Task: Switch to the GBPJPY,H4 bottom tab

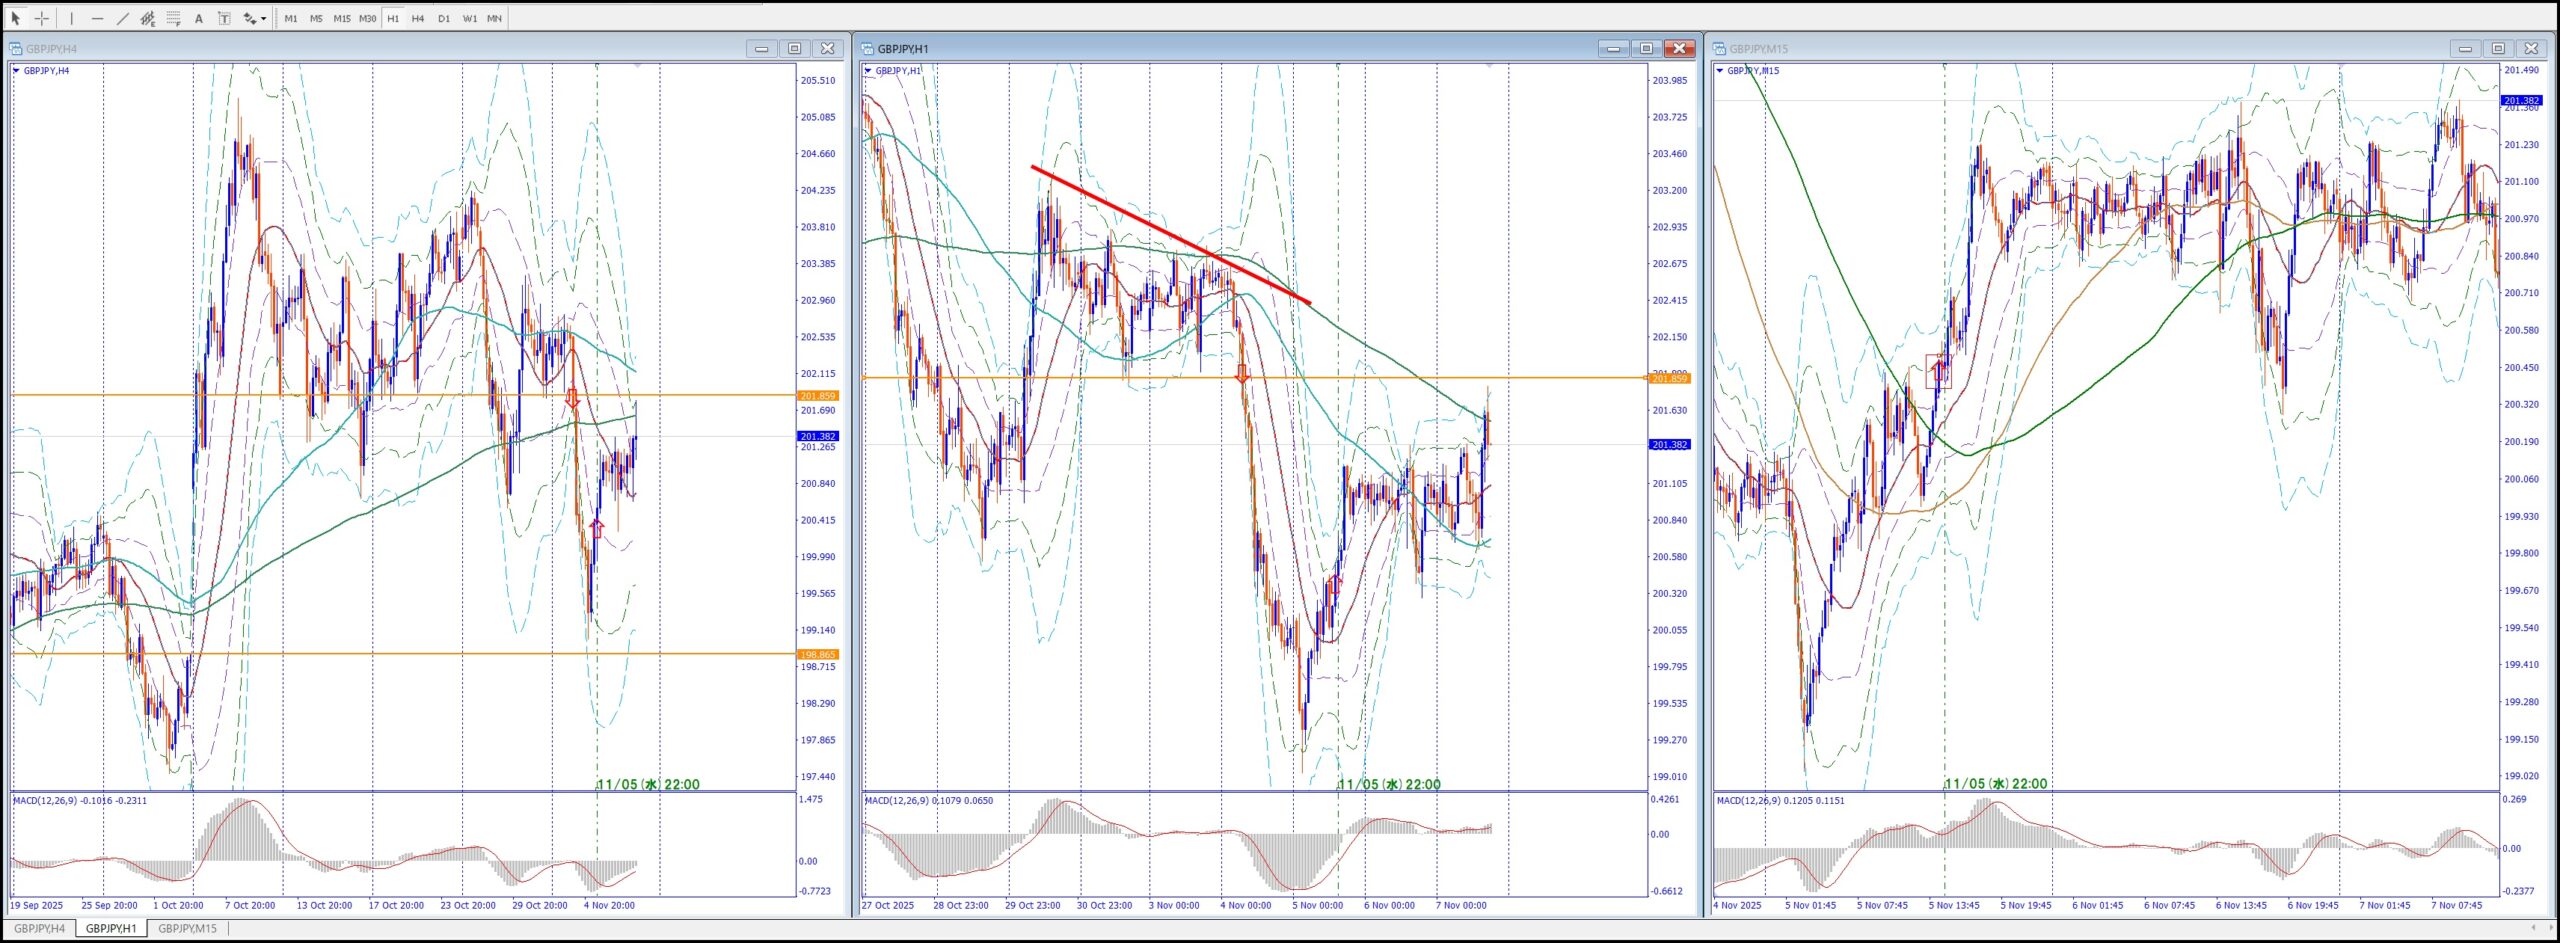Action: pos(40,928)
